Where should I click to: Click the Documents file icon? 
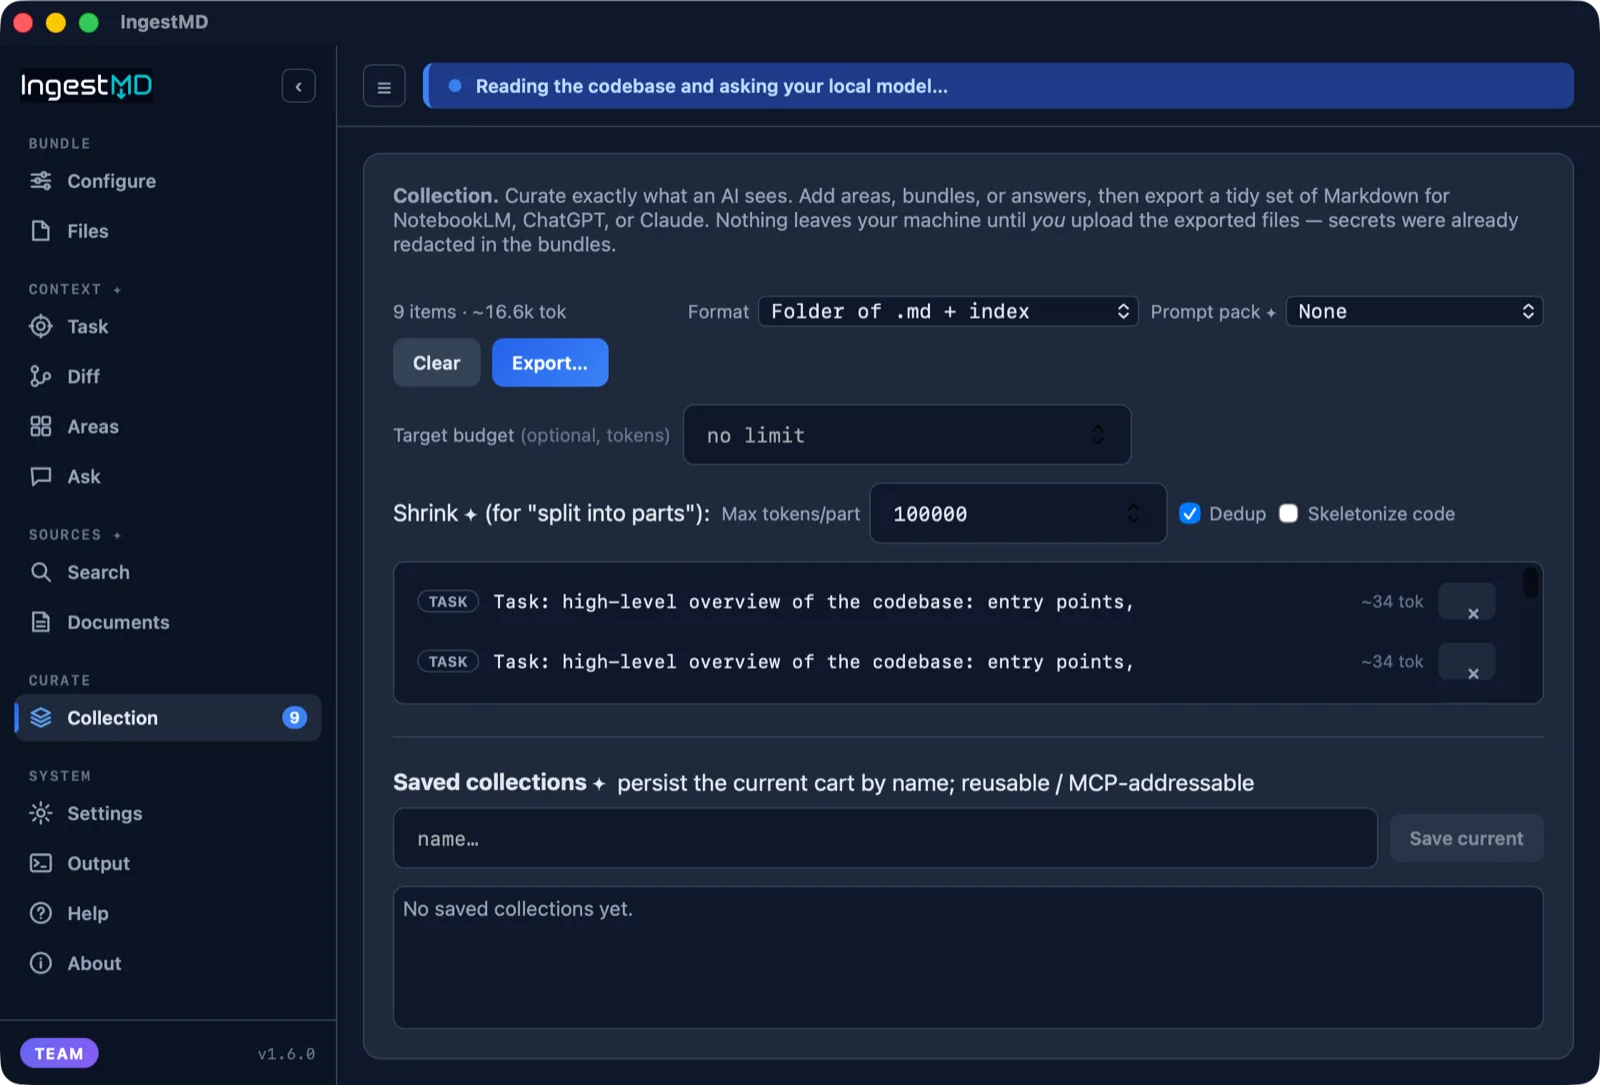[x=41, y=622]
